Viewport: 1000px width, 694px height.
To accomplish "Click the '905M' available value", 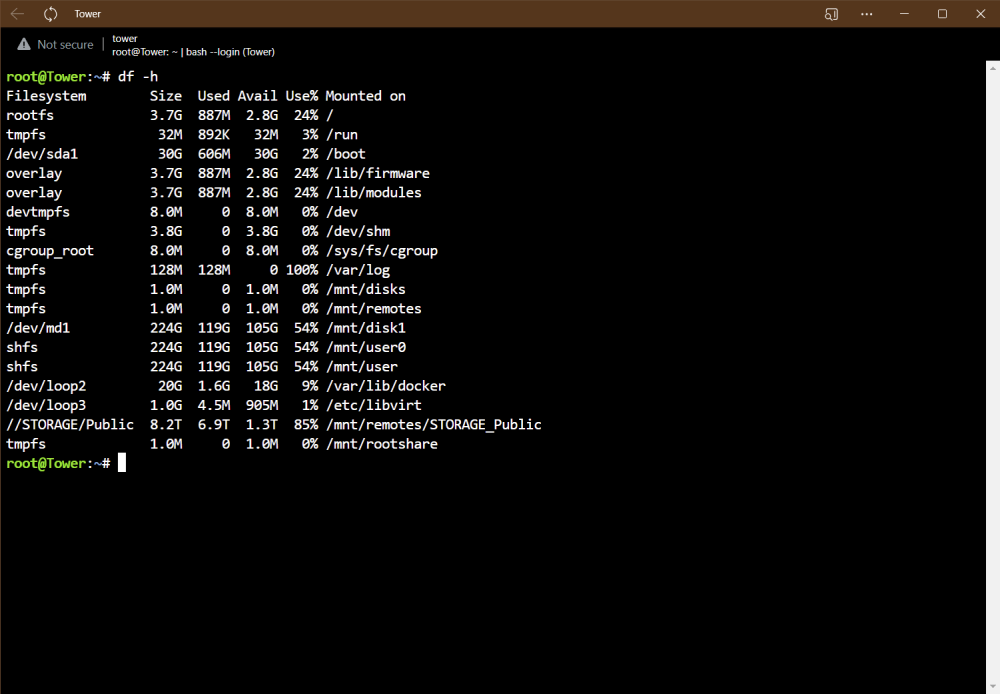I will [261, 405].
